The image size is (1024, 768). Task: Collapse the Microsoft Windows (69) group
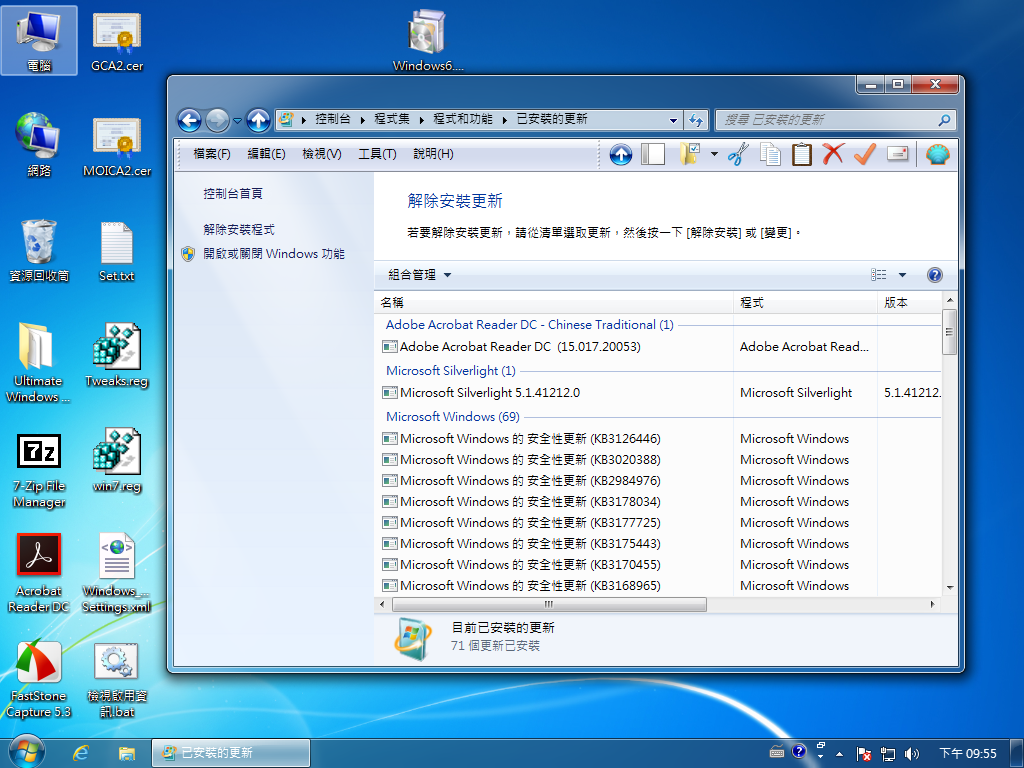tap(453, 417)
